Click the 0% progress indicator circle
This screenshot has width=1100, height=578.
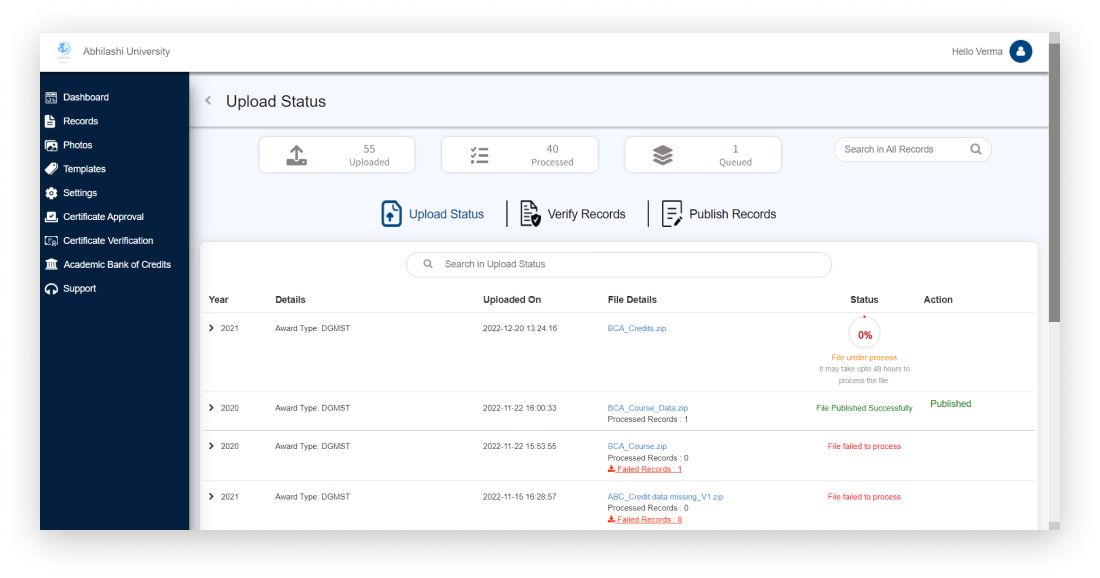(864, 334)
